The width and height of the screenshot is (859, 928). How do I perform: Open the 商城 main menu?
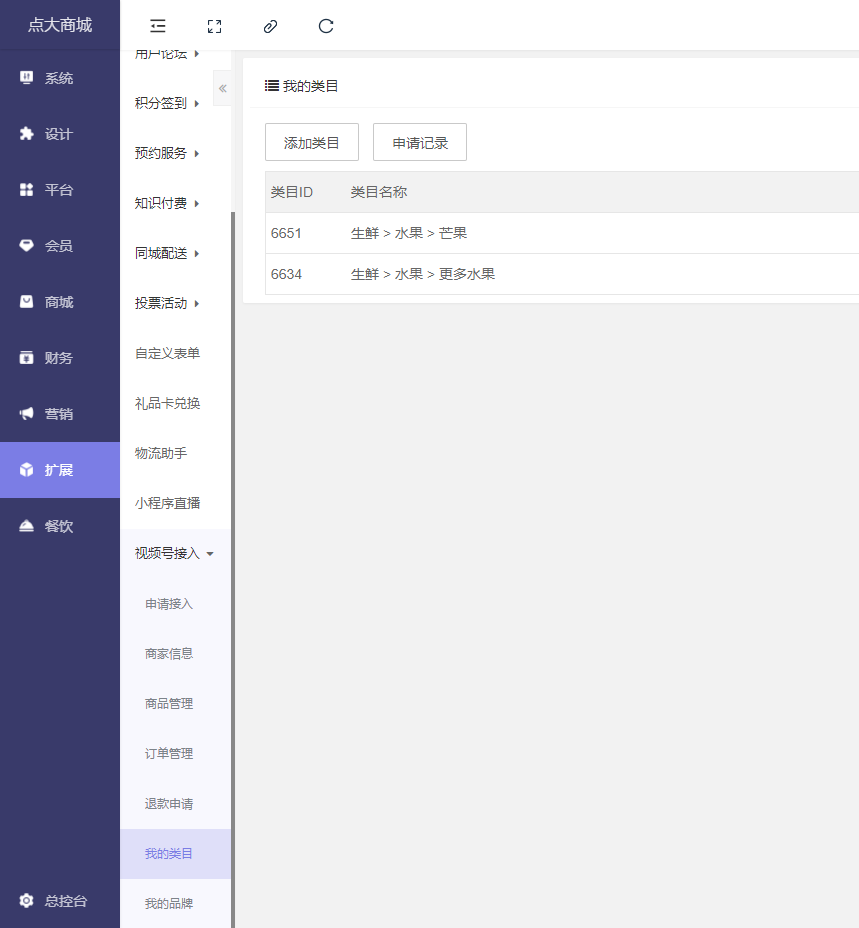60,302
